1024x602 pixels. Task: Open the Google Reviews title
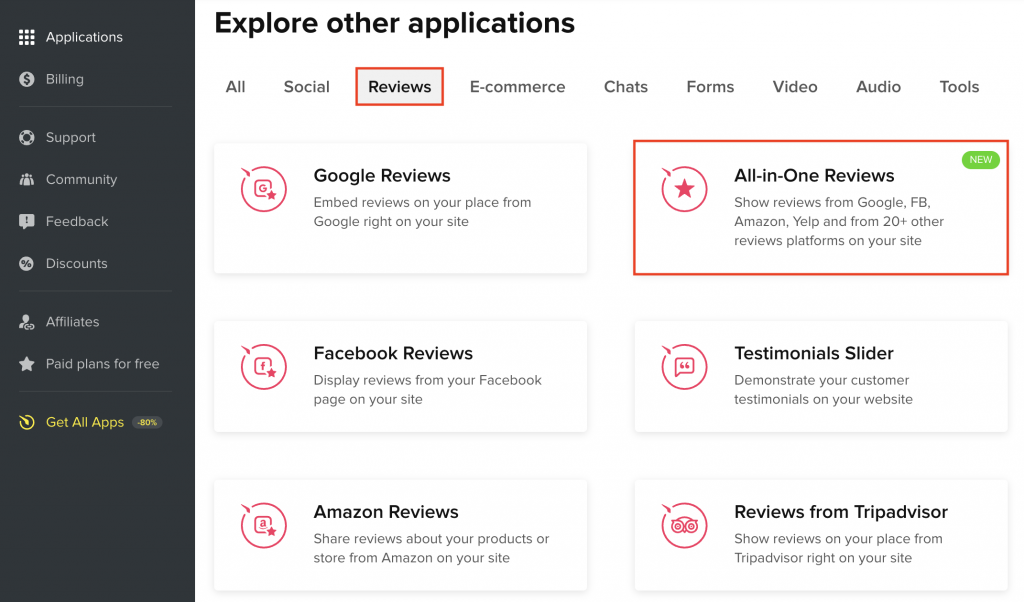[x=382, y=176]
